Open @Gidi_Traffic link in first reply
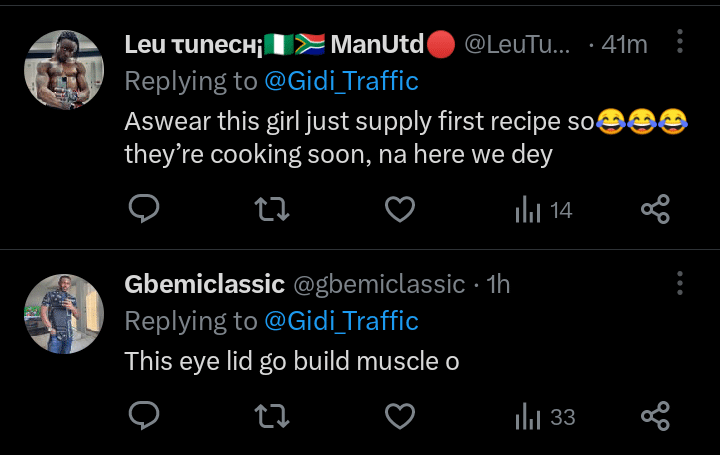 [x=341, y=81]
